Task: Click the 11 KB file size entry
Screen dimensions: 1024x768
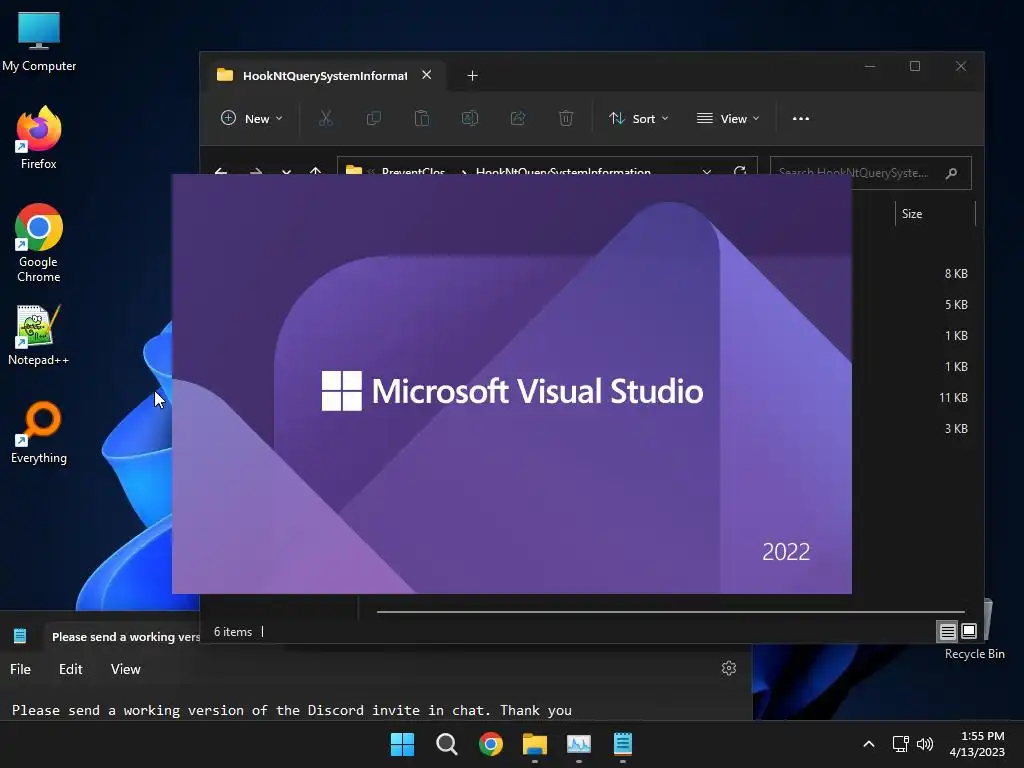Action: (x=953, y=398)
